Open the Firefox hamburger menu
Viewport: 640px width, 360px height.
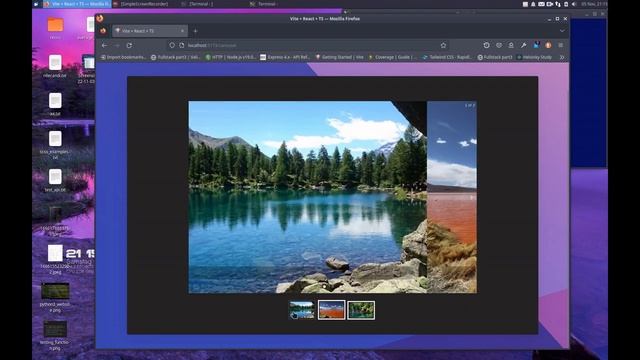pyautogui.click(x=561, y=45)
